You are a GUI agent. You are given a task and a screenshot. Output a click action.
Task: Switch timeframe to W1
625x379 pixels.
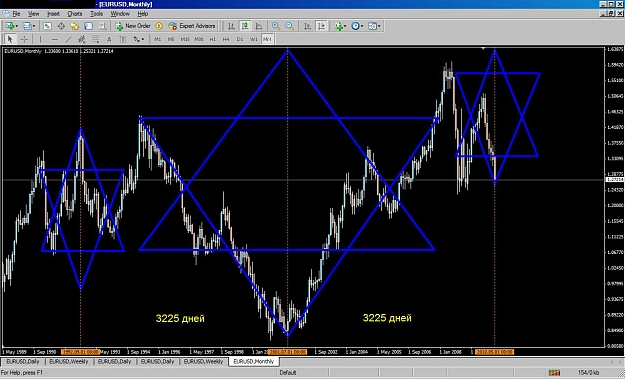click(x=254, y=39)
